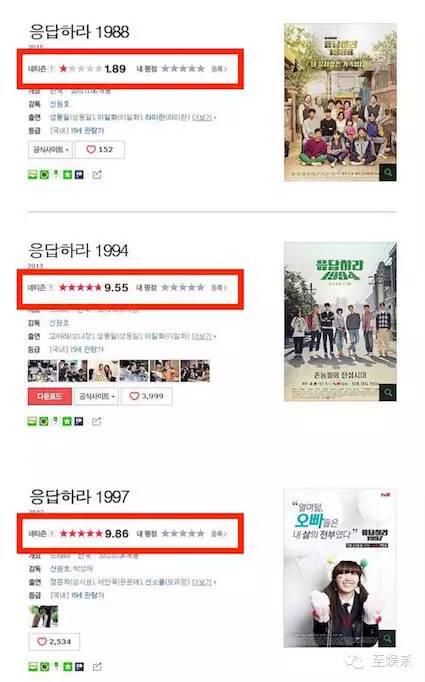Toggle the heart like button showing 2,534
Screen dimensions: 425x682
click(54, 642)
